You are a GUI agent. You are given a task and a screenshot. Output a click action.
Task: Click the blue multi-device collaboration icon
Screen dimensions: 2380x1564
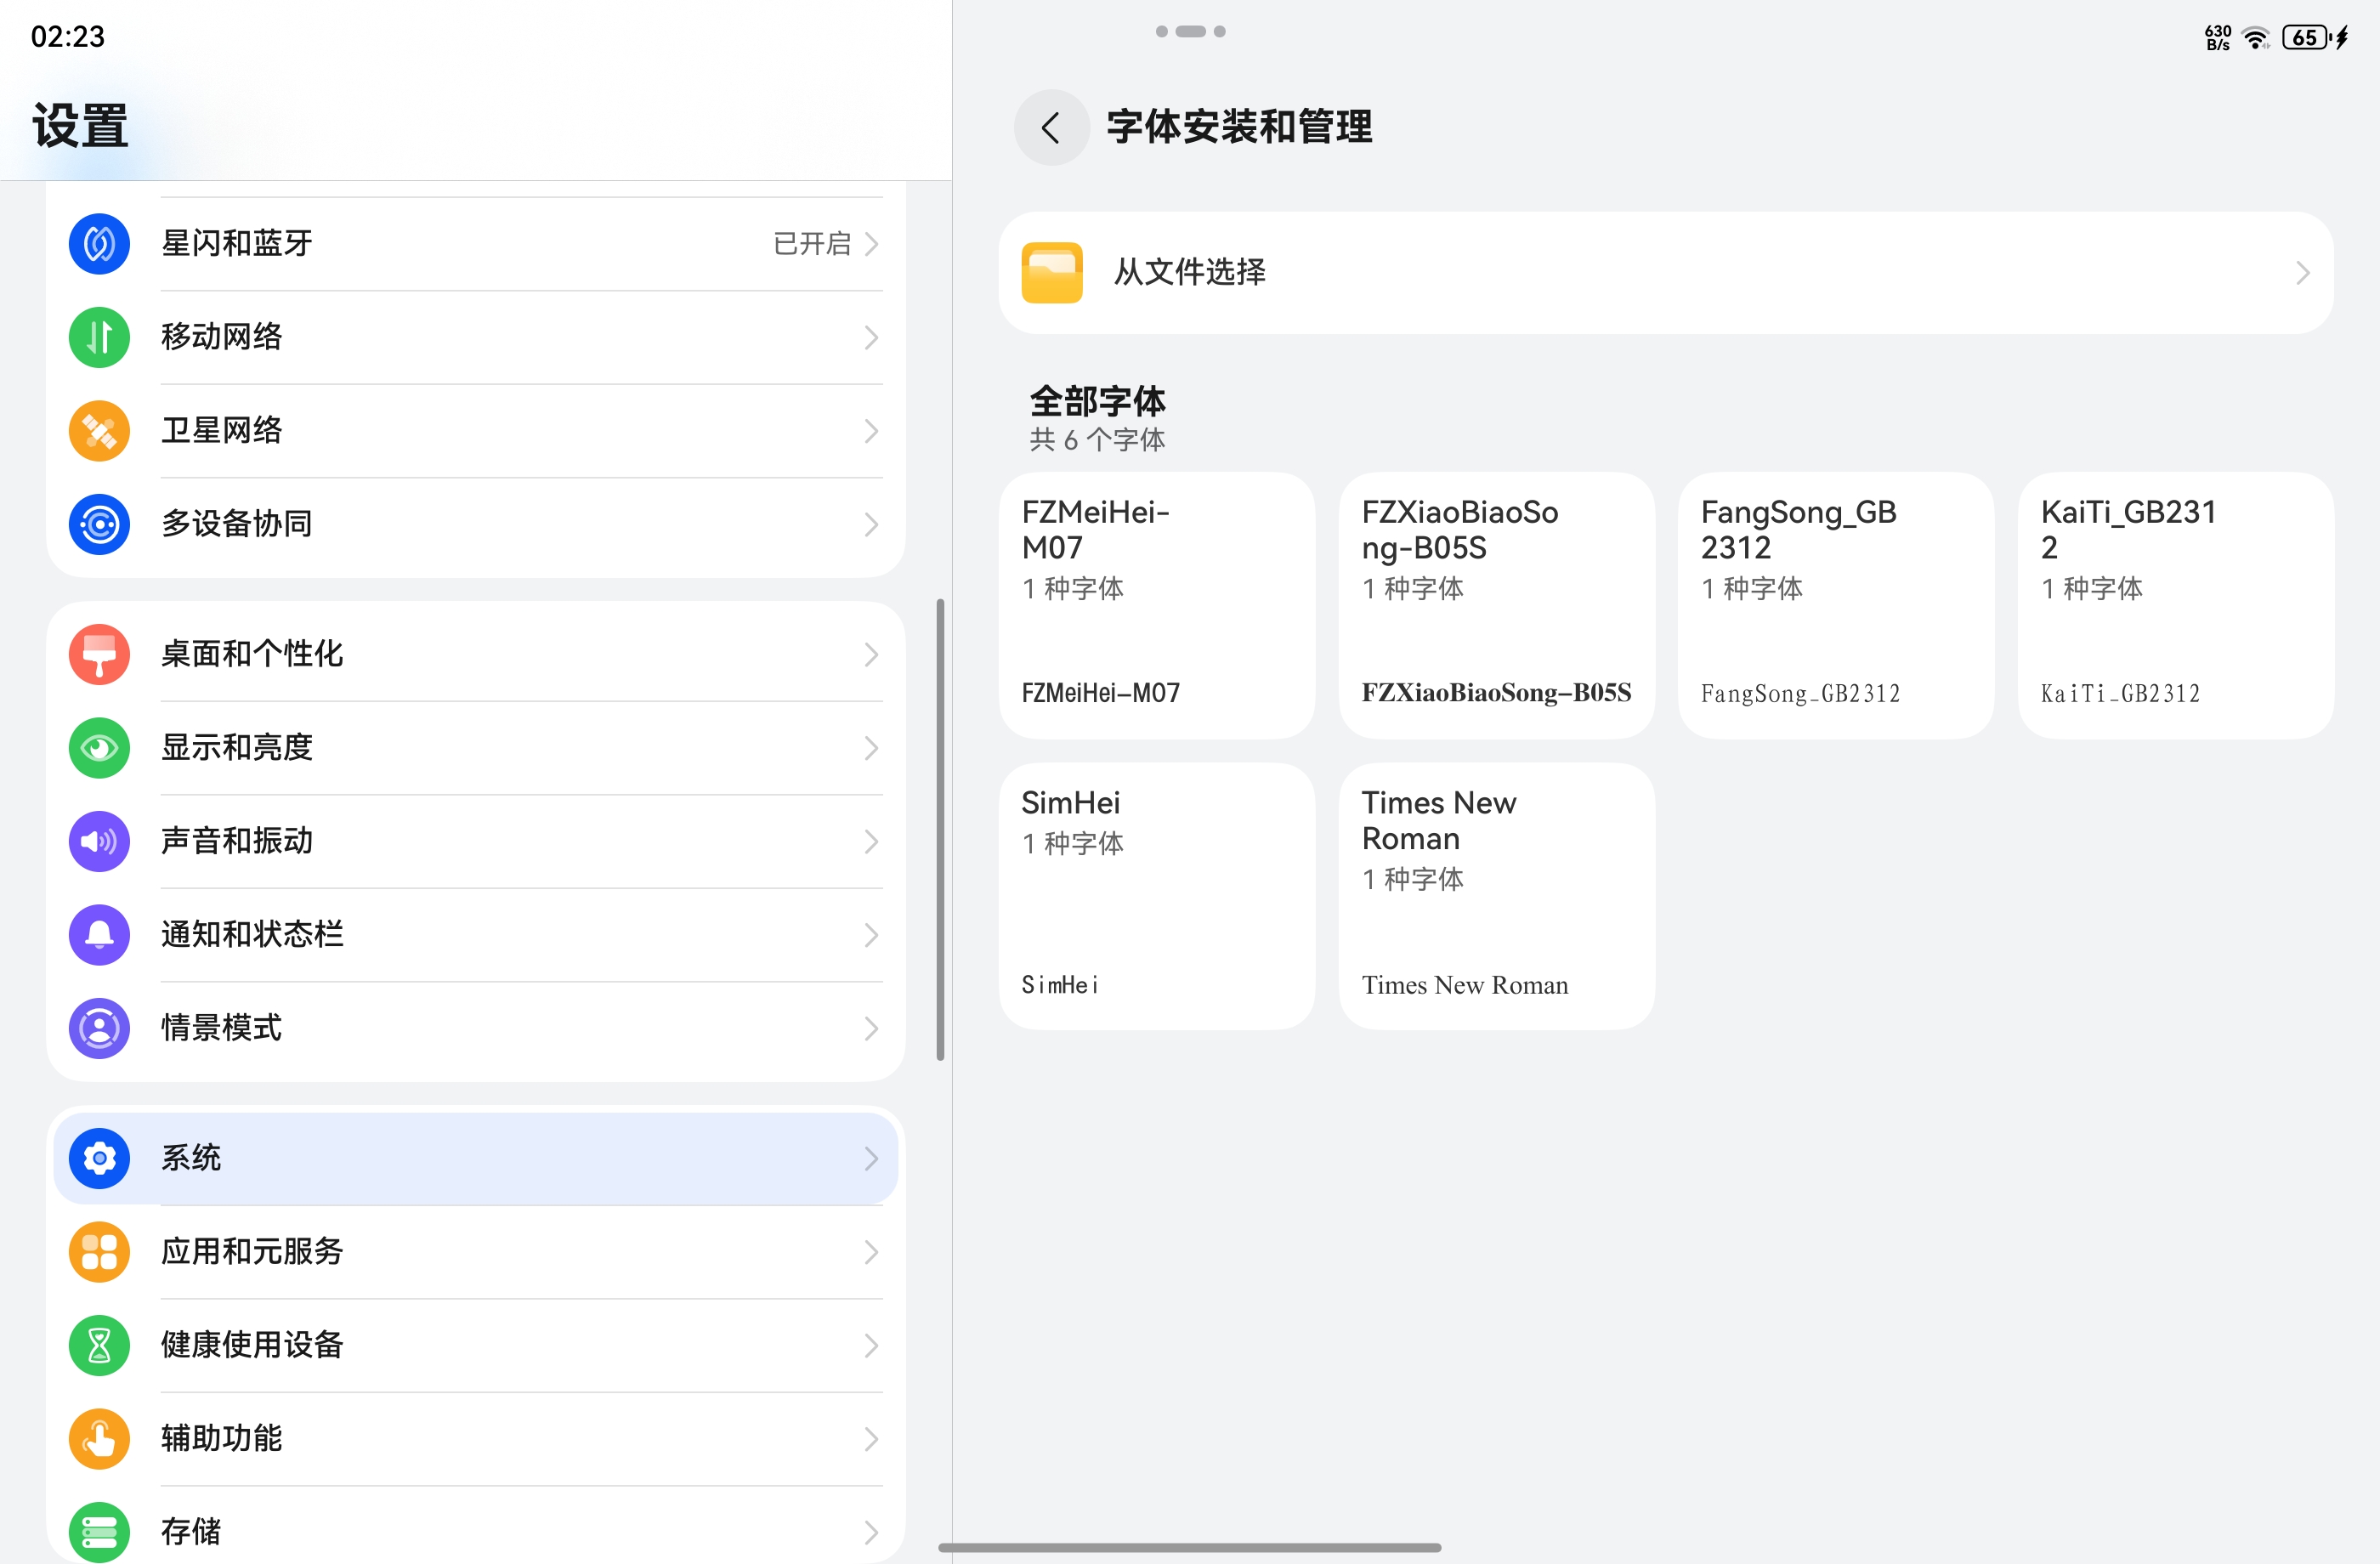click(x=99, y=524)
